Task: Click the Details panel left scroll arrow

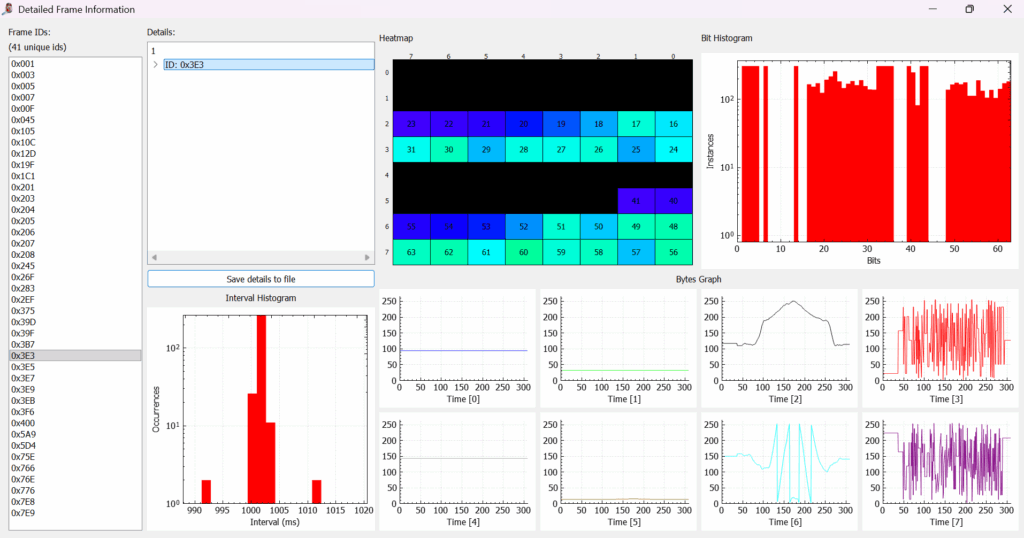Action: point(154,258)
